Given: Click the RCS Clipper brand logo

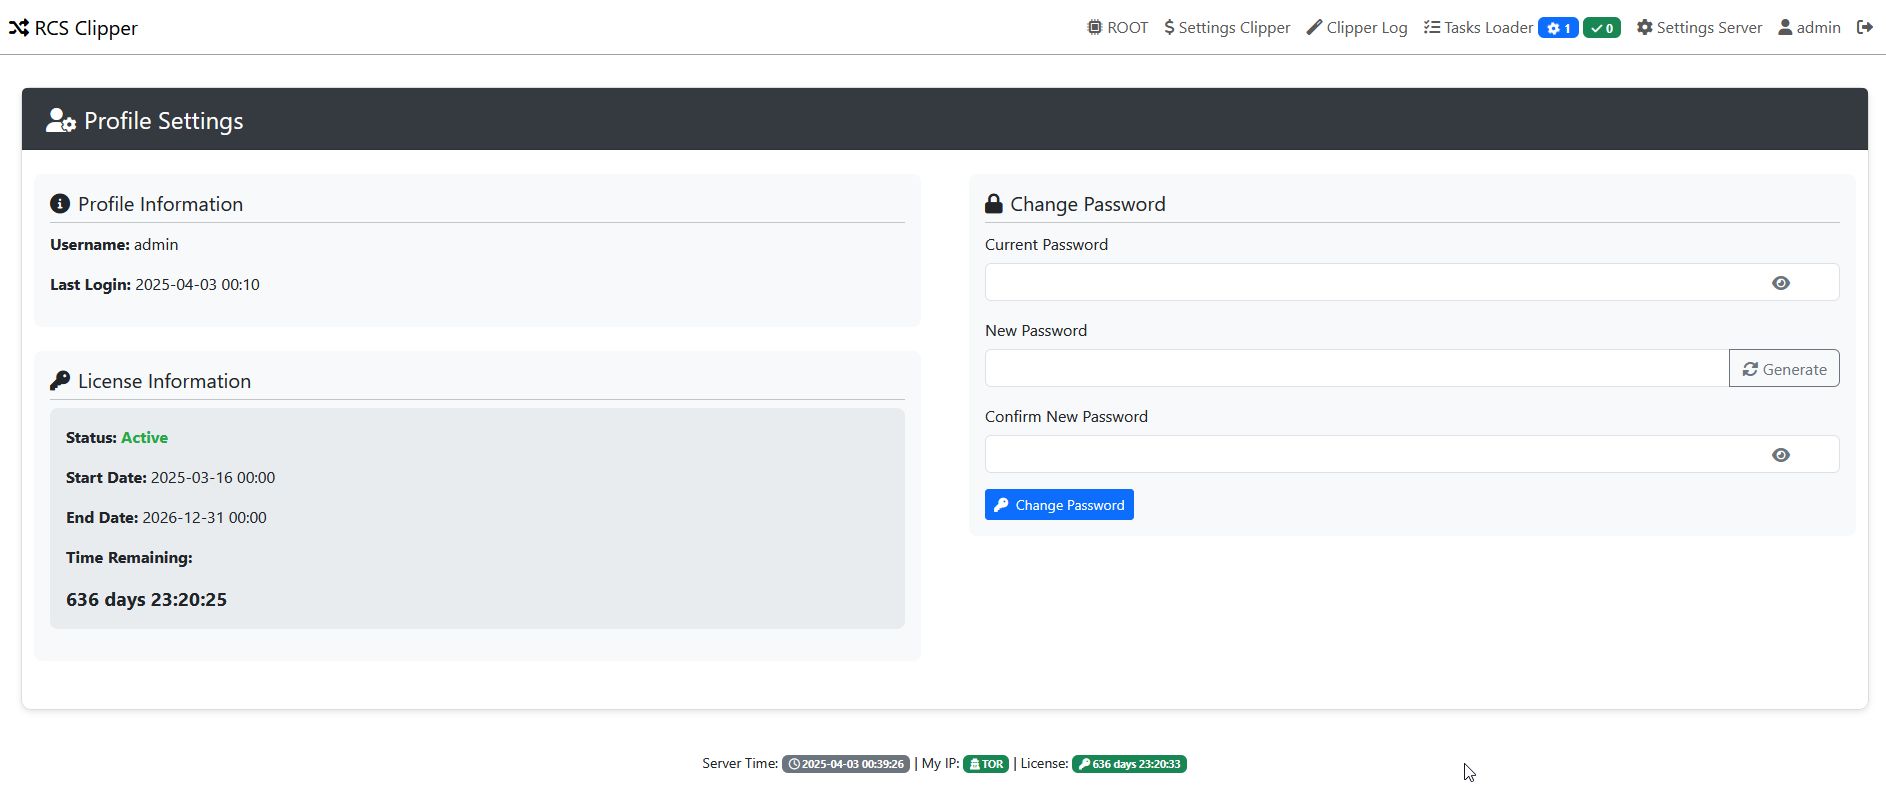Looking at the screenshot, I should tap(73, 28).
